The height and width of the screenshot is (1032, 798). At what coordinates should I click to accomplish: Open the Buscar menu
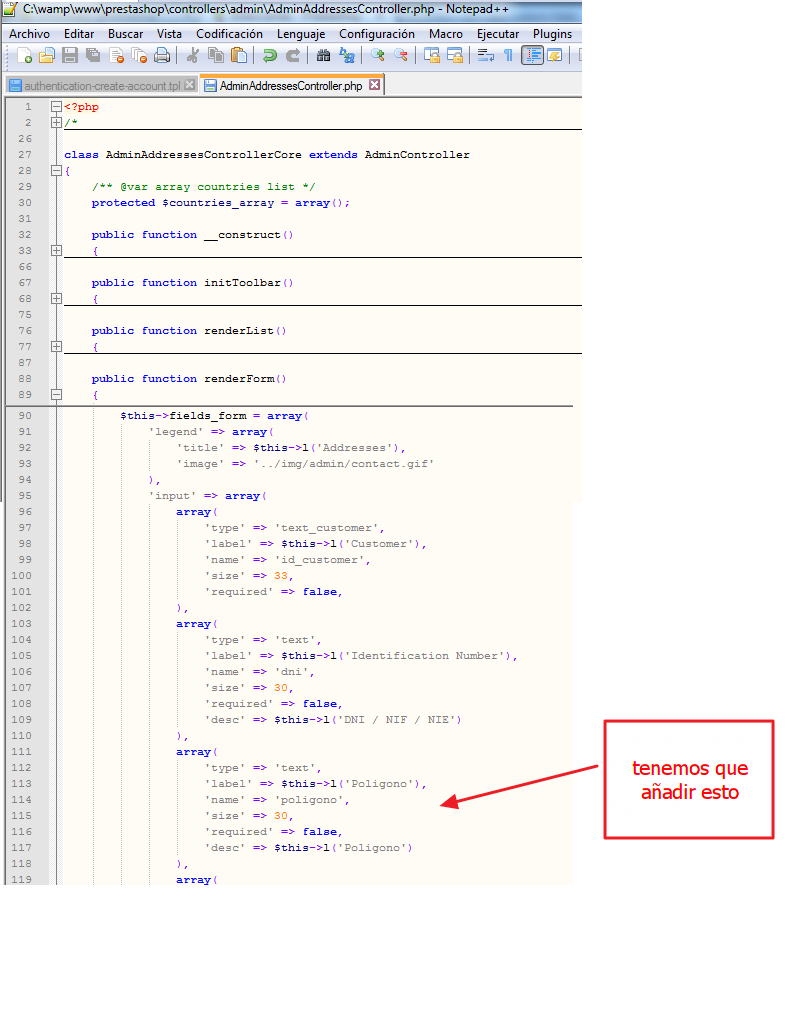125,34
